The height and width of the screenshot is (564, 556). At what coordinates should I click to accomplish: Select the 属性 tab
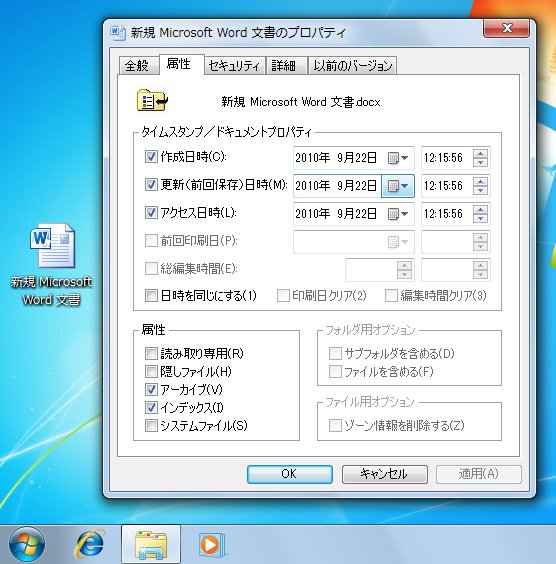click(x=181, y=64)
